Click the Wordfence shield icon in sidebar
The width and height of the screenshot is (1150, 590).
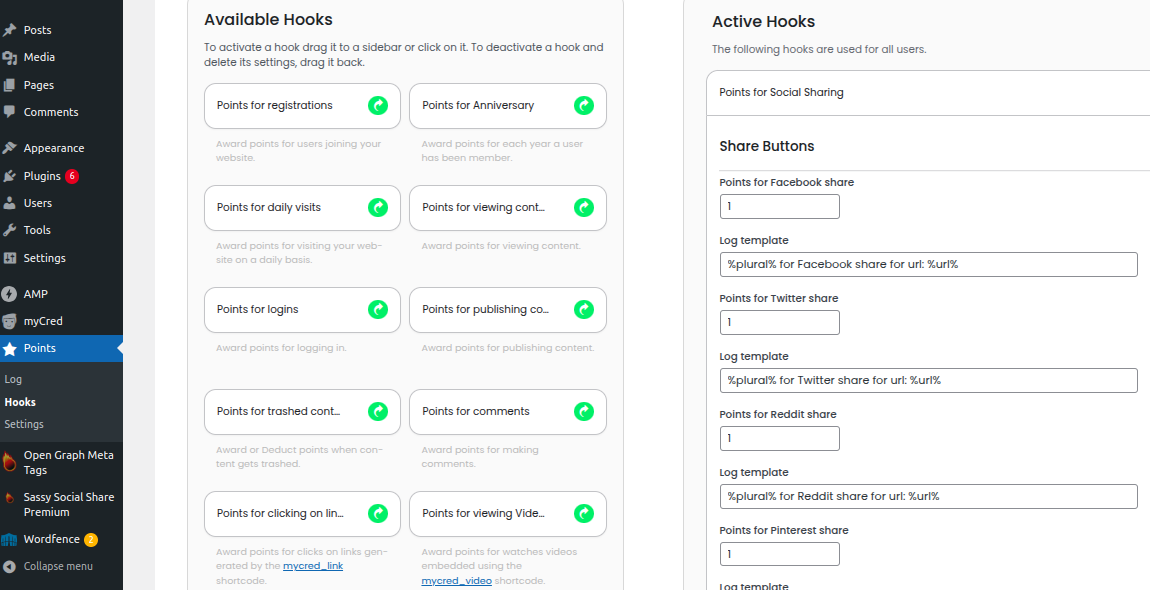pos(10,540)
